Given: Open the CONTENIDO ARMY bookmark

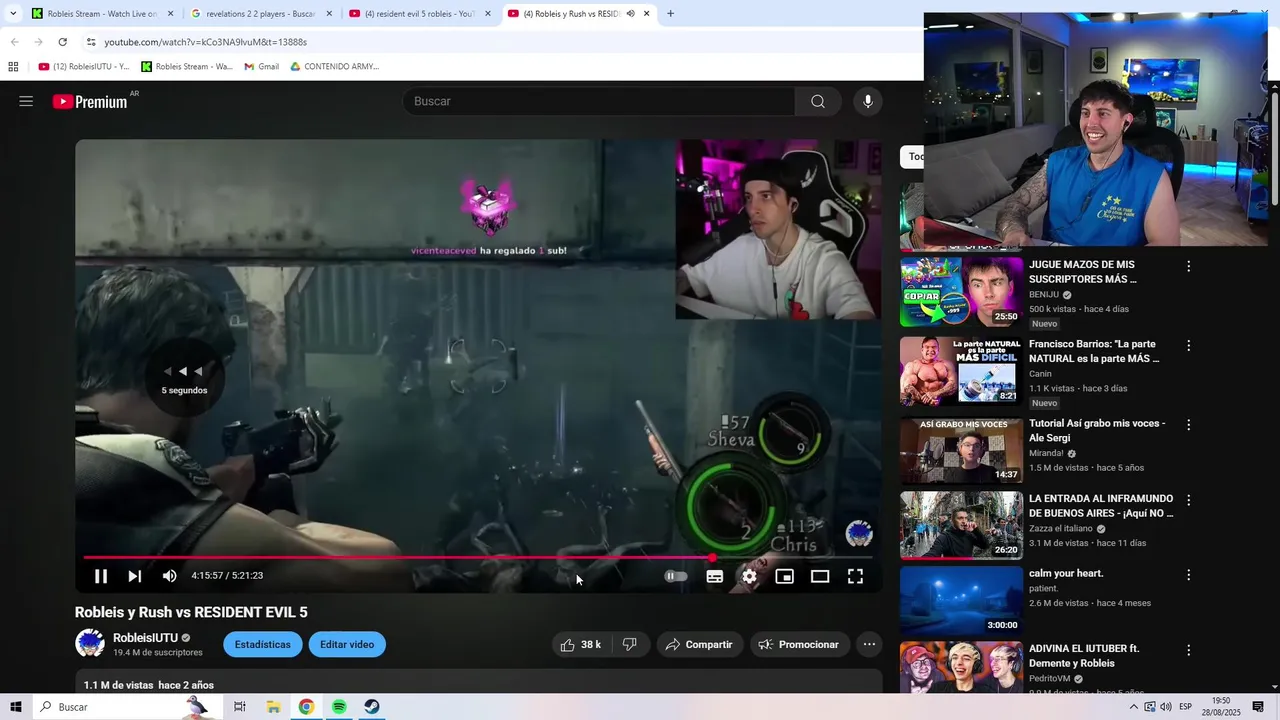Looking at the screenshot, I should pyautogui.click(x=335, y=67).
